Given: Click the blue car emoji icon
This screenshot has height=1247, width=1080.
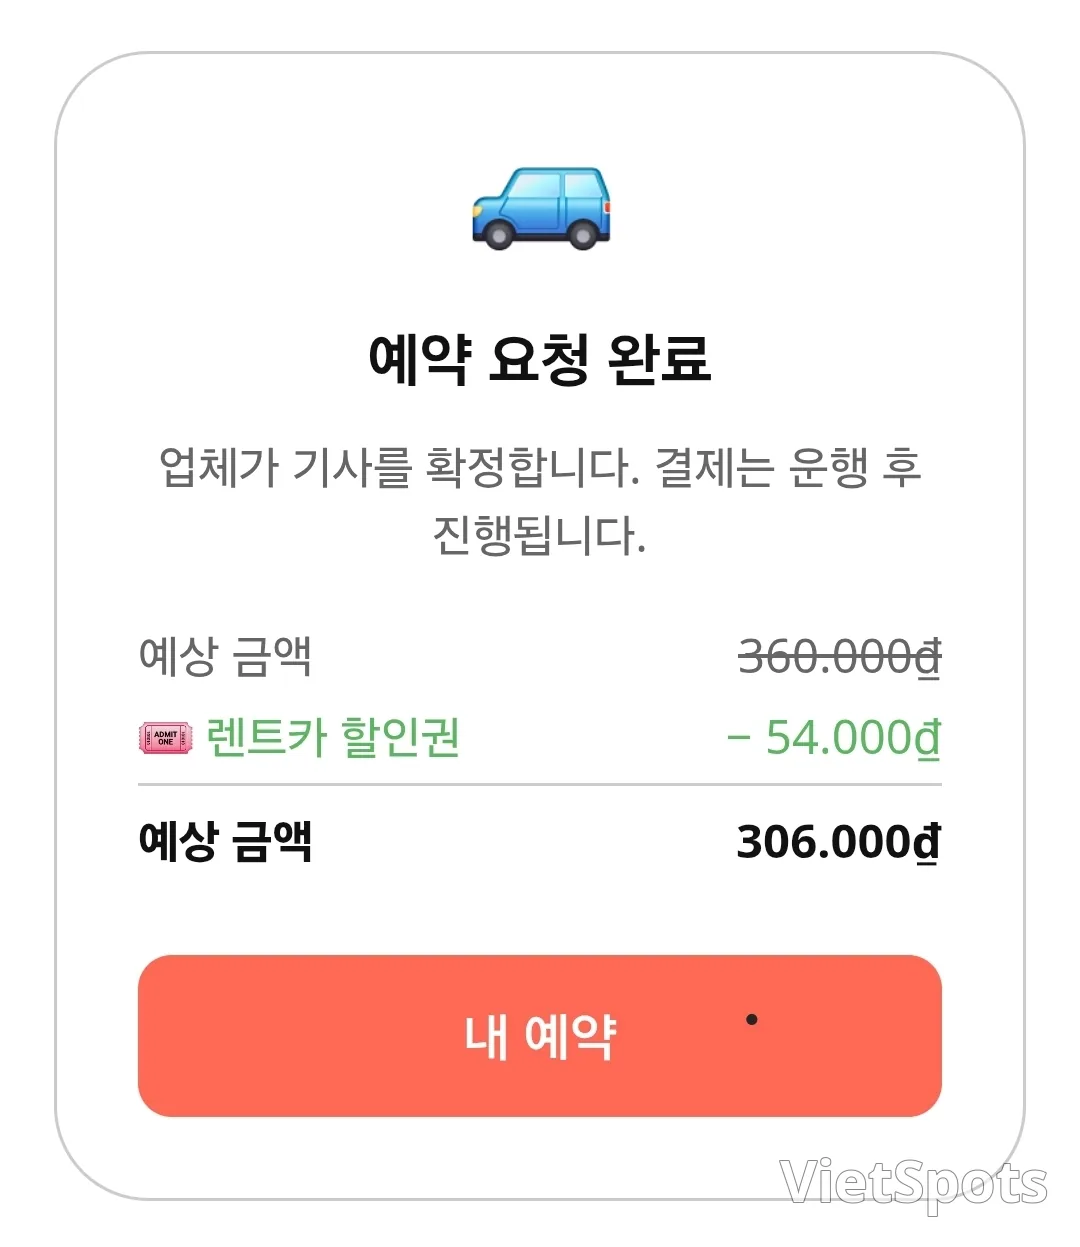Looking at the screenshot, I should [541, 209].
